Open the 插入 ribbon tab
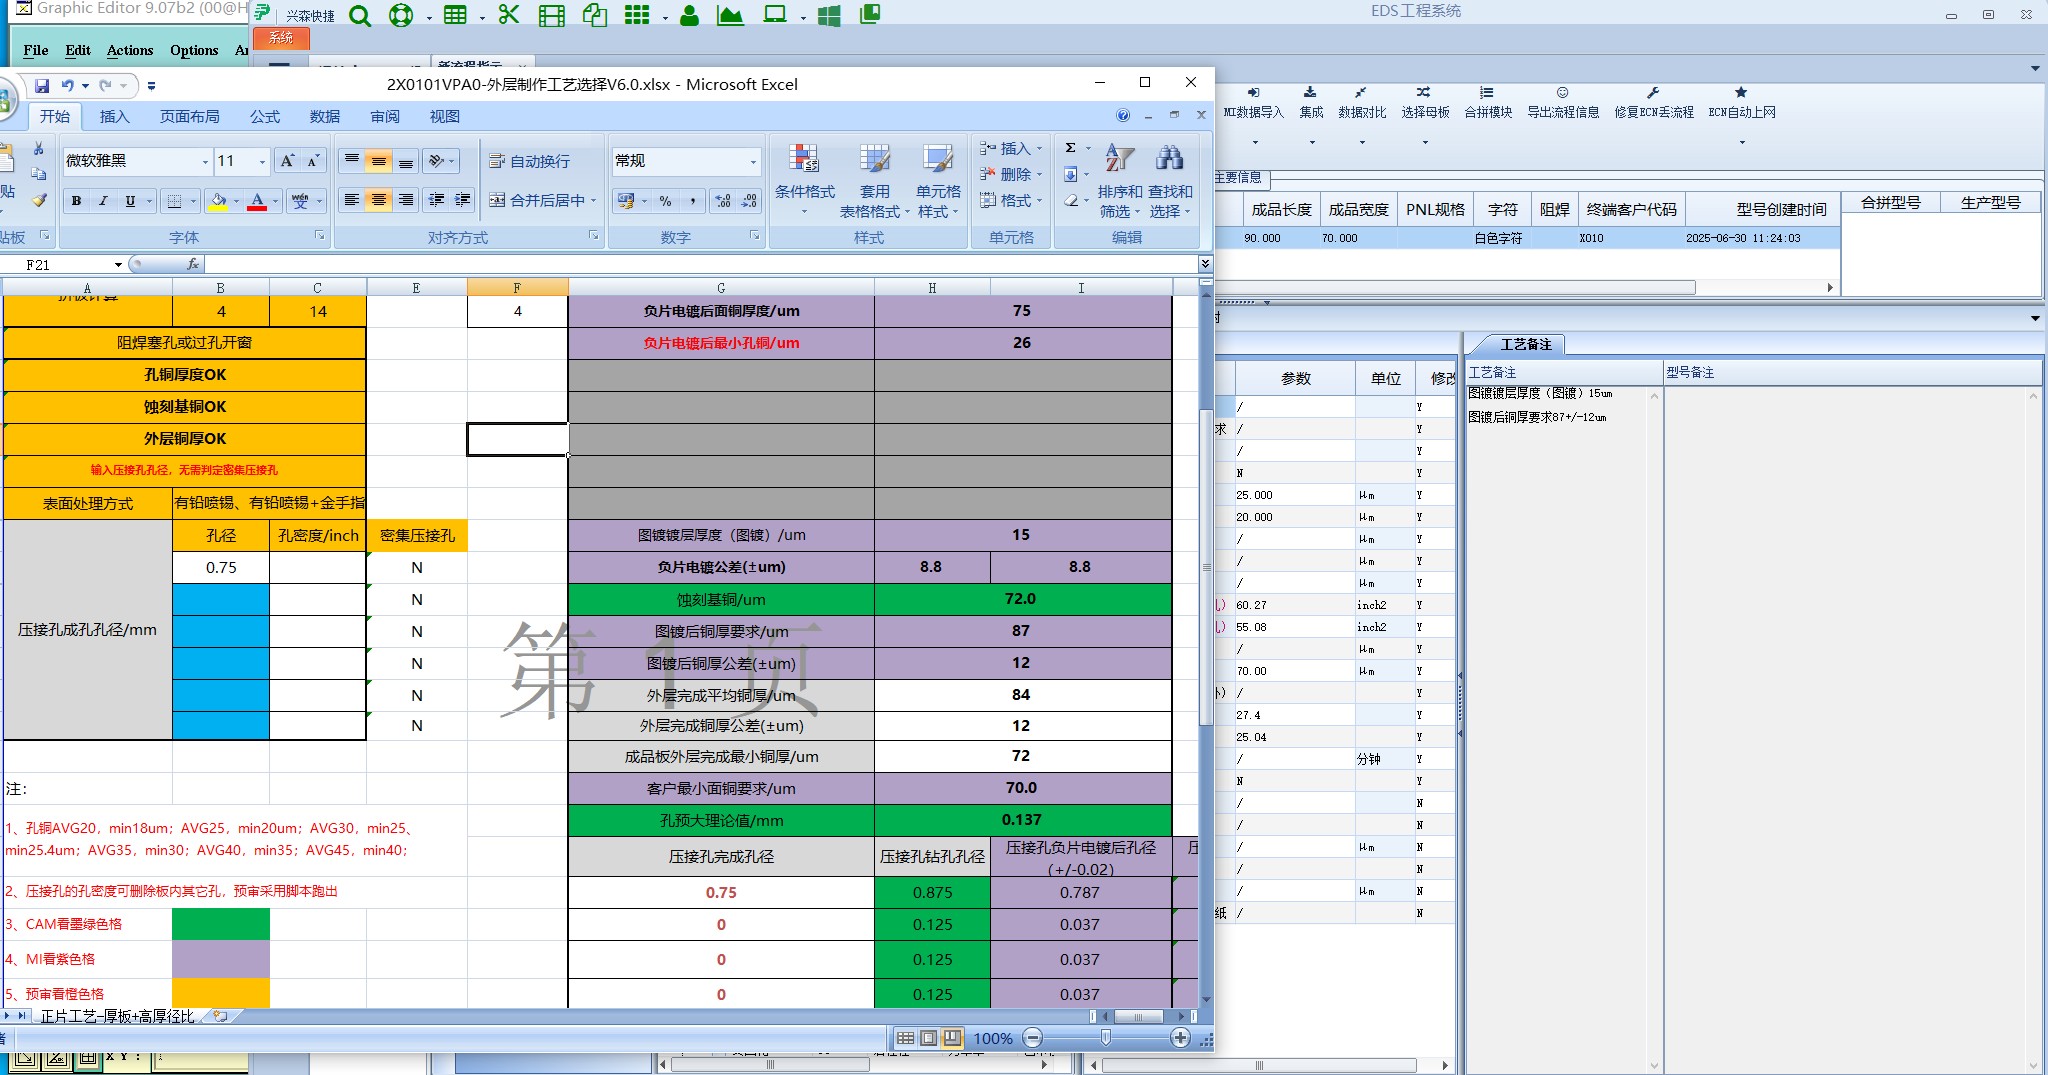Image resolution: width=2048 pixels, height=1075 pixels. (x=115, y=117)
